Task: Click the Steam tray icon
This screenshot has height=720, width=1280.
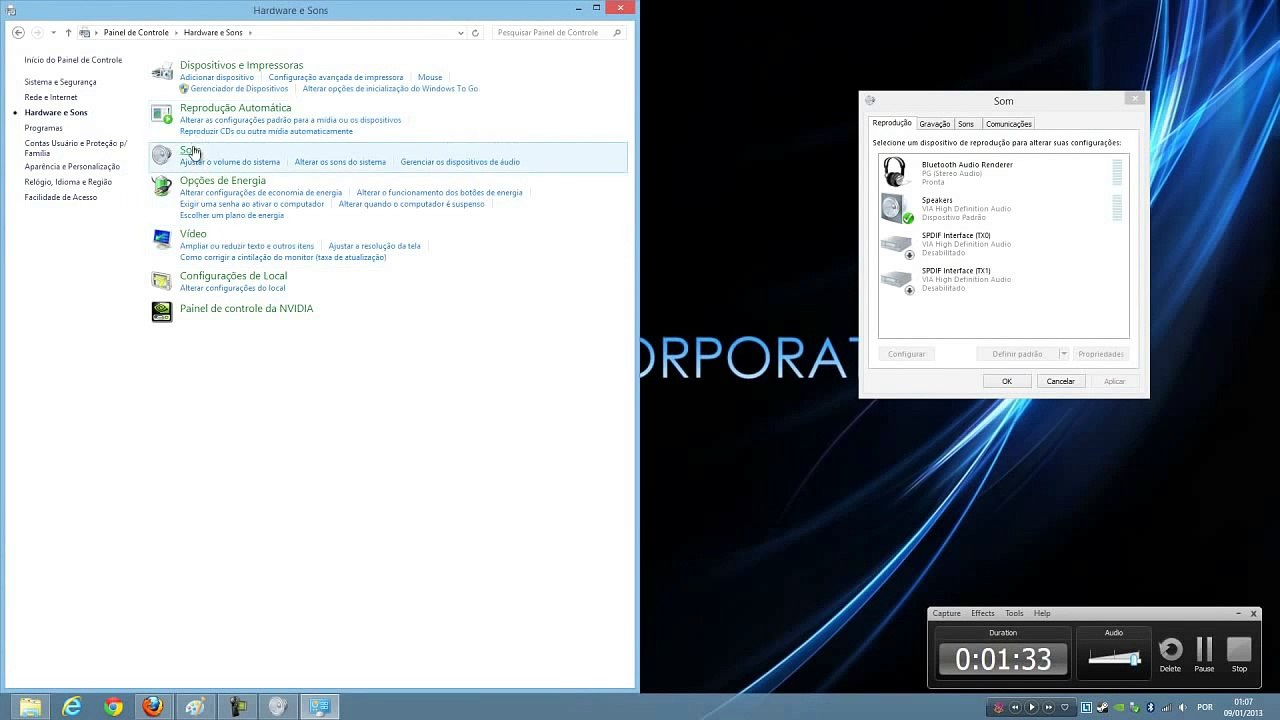Action: [x=1102, y=707]
